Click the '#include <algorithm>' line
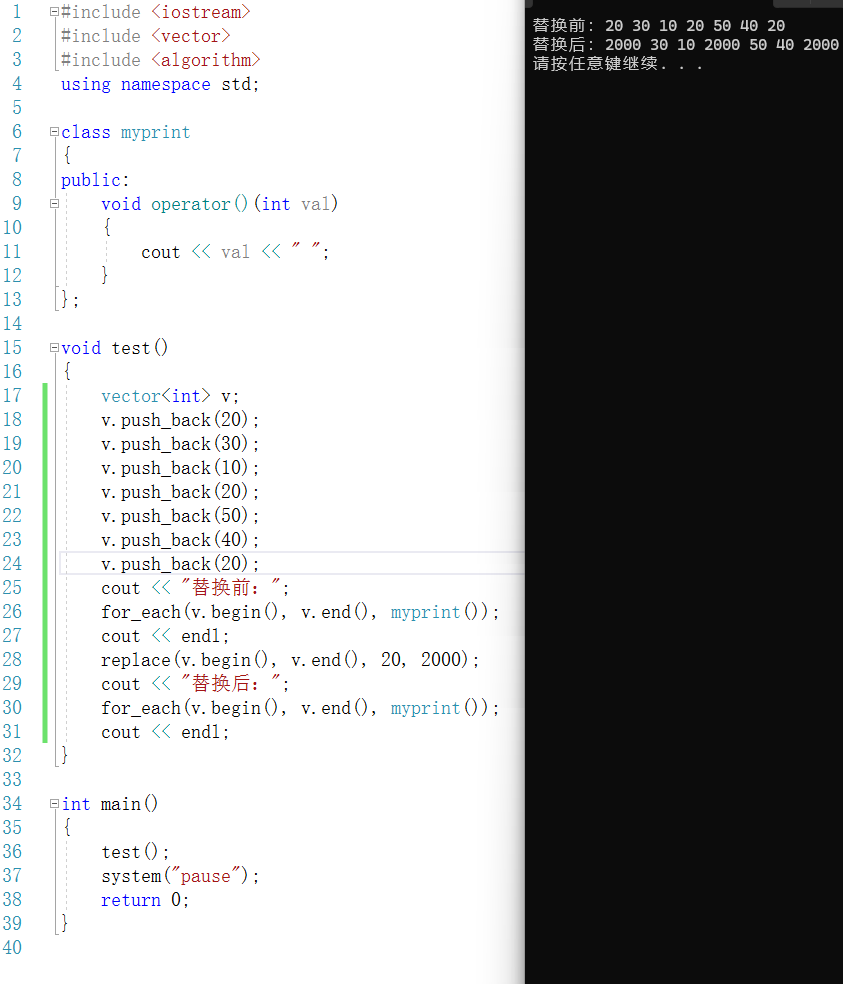843x984 pixels. coord(161,60)
